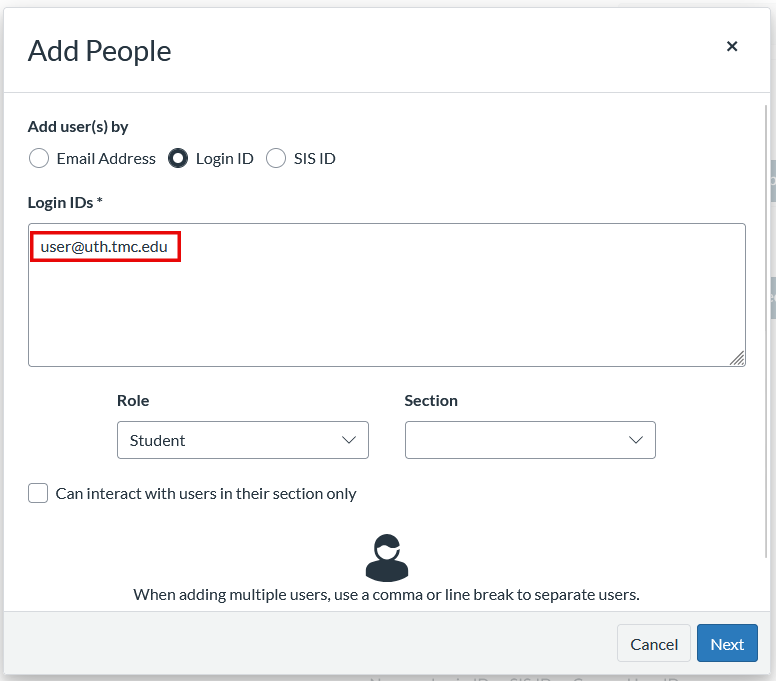Close the Add People dialog
Screen dimensions: 776x681
tap(731, 47)
